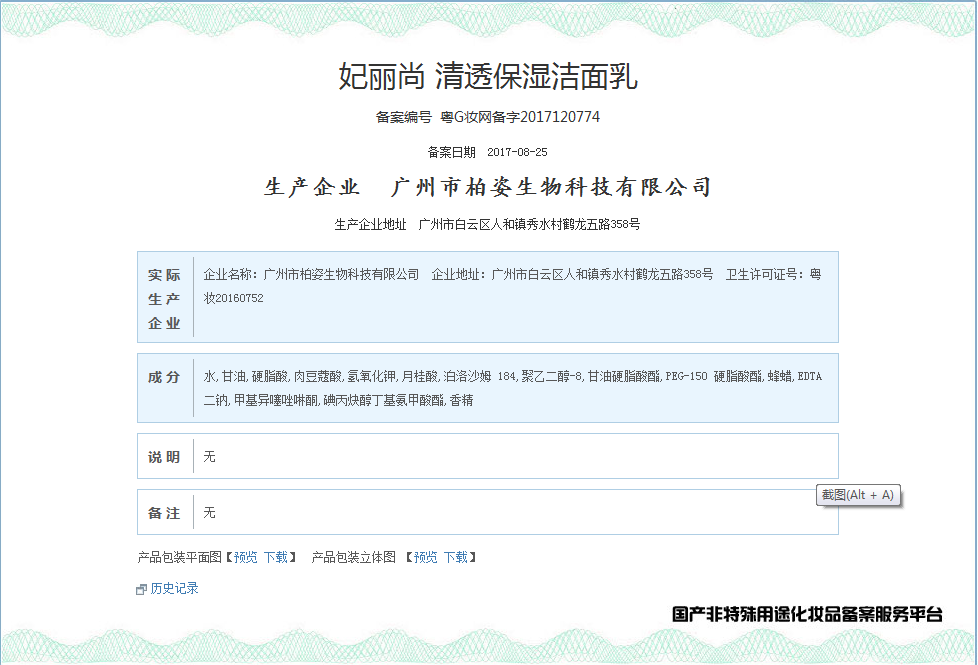Click the 备案日期 label

pos(452,152)
